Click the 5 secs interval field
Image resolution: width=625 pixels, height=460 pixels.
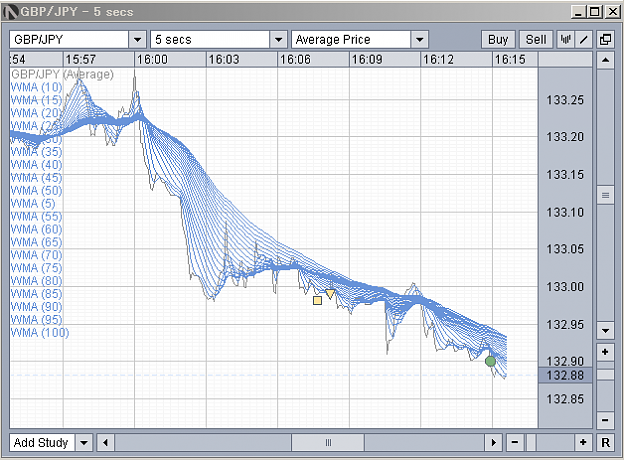tap(210, 39)
